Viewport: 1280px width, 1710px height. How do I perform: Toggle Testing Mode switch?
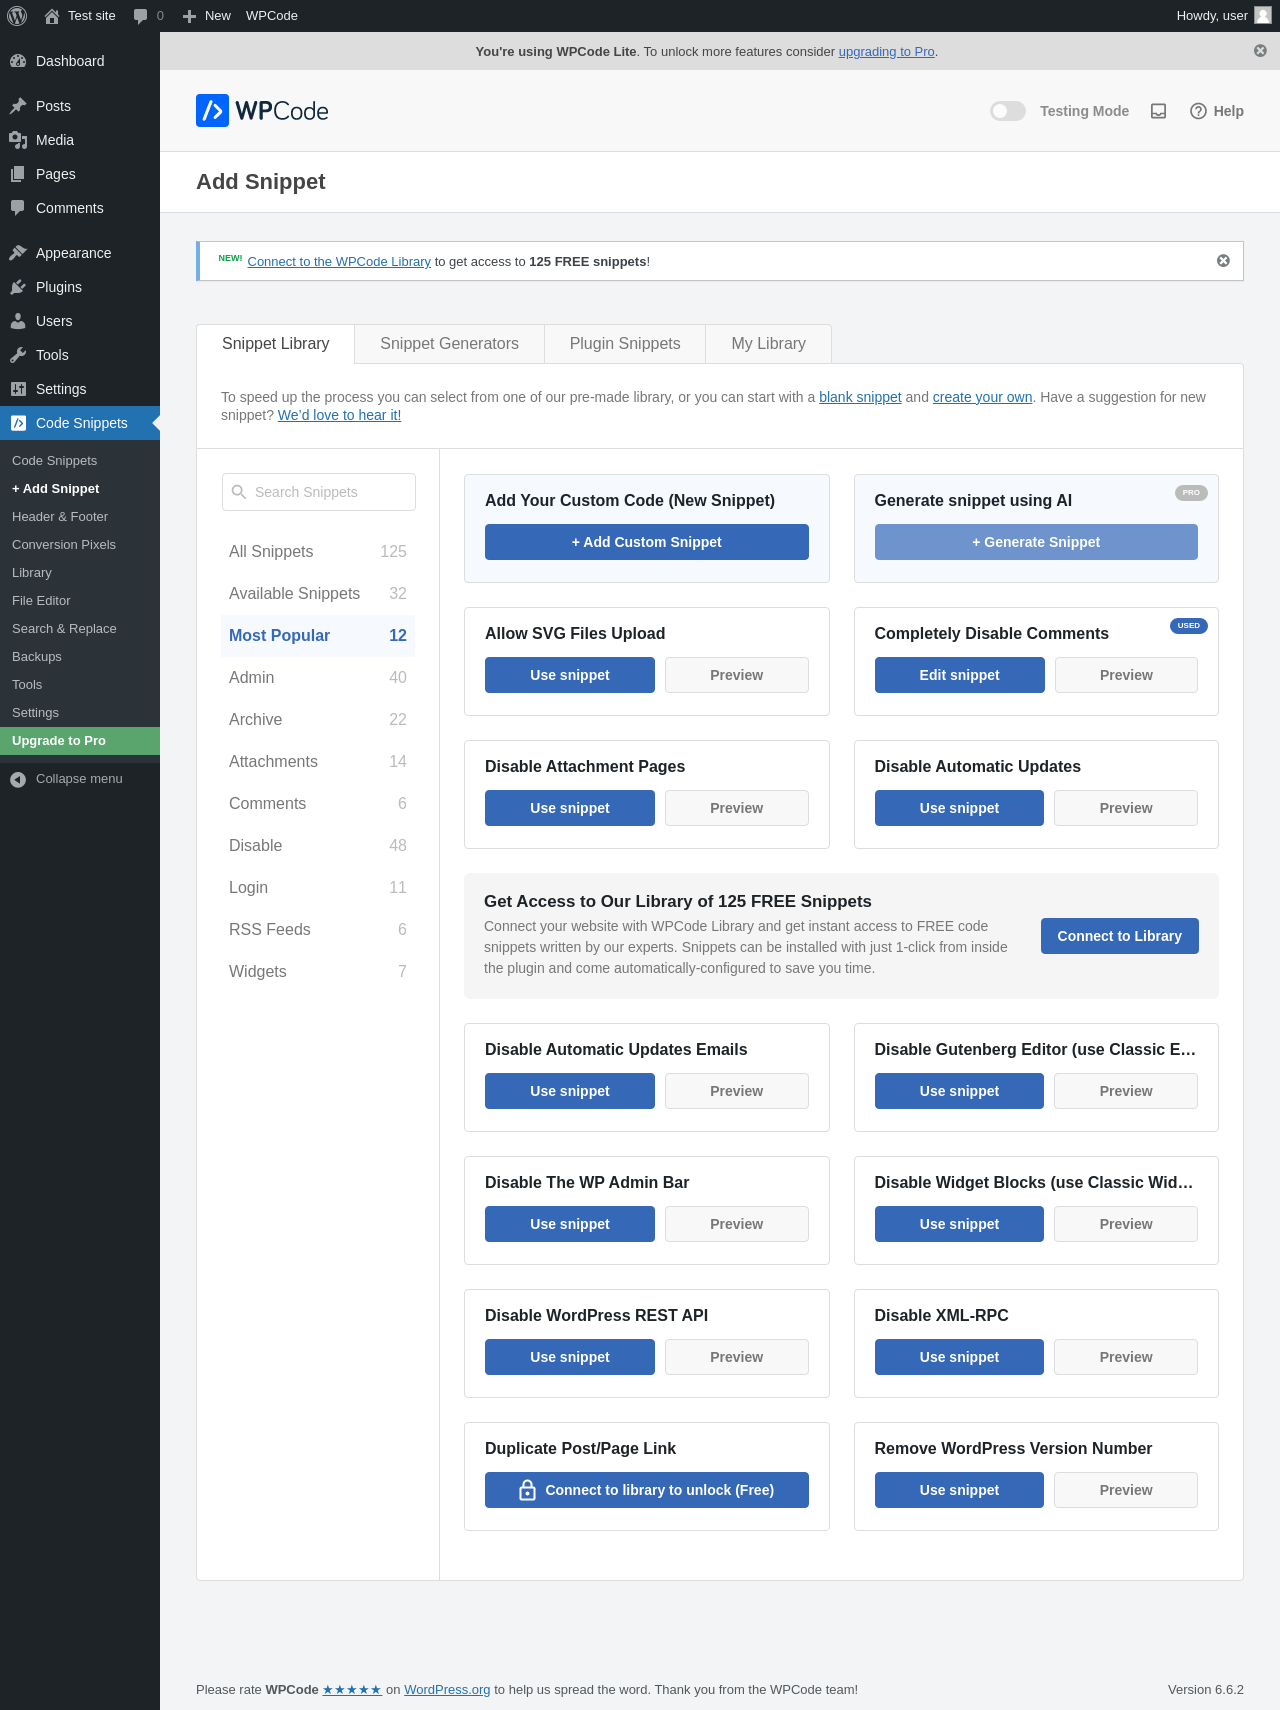(x=1008, y=111)
